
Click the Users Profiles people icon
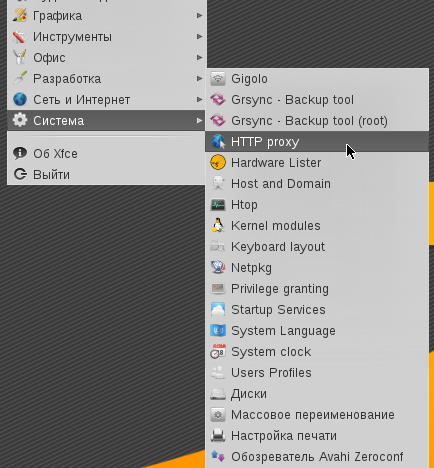(x=218, y=373)
